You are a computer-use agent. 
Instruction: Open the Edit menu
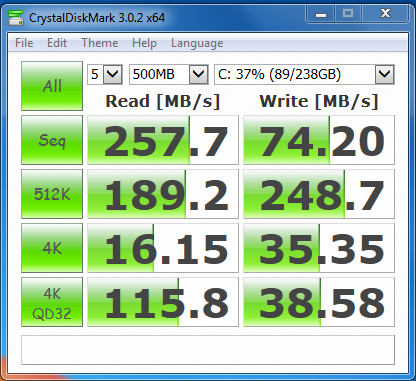tap(57, 43)
